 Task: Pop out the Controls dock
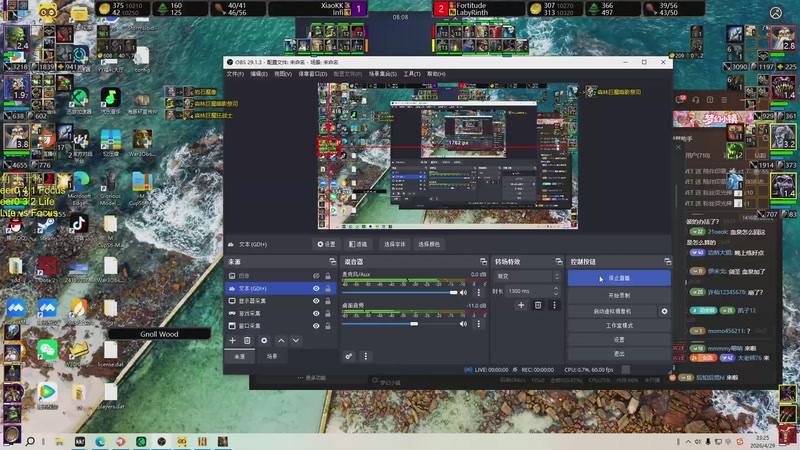[667, 261]
